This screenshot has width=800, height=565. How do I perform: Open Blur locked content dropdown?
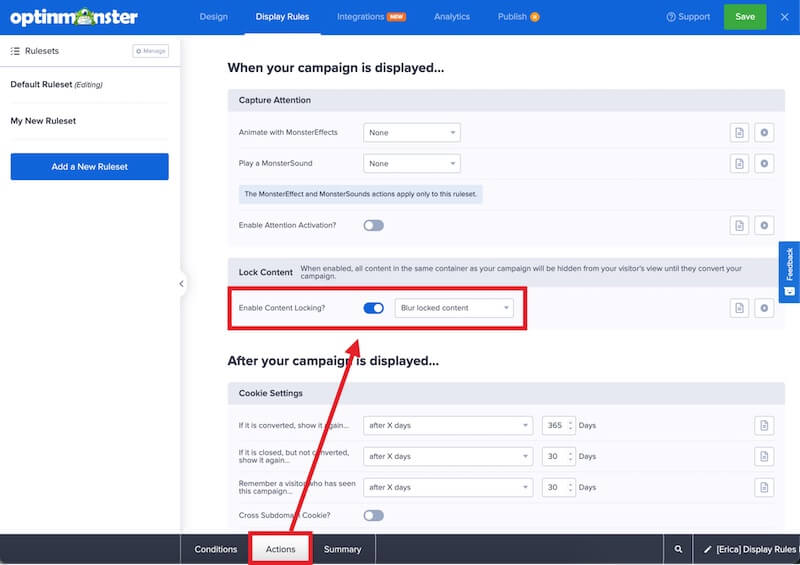pos(454,308)
